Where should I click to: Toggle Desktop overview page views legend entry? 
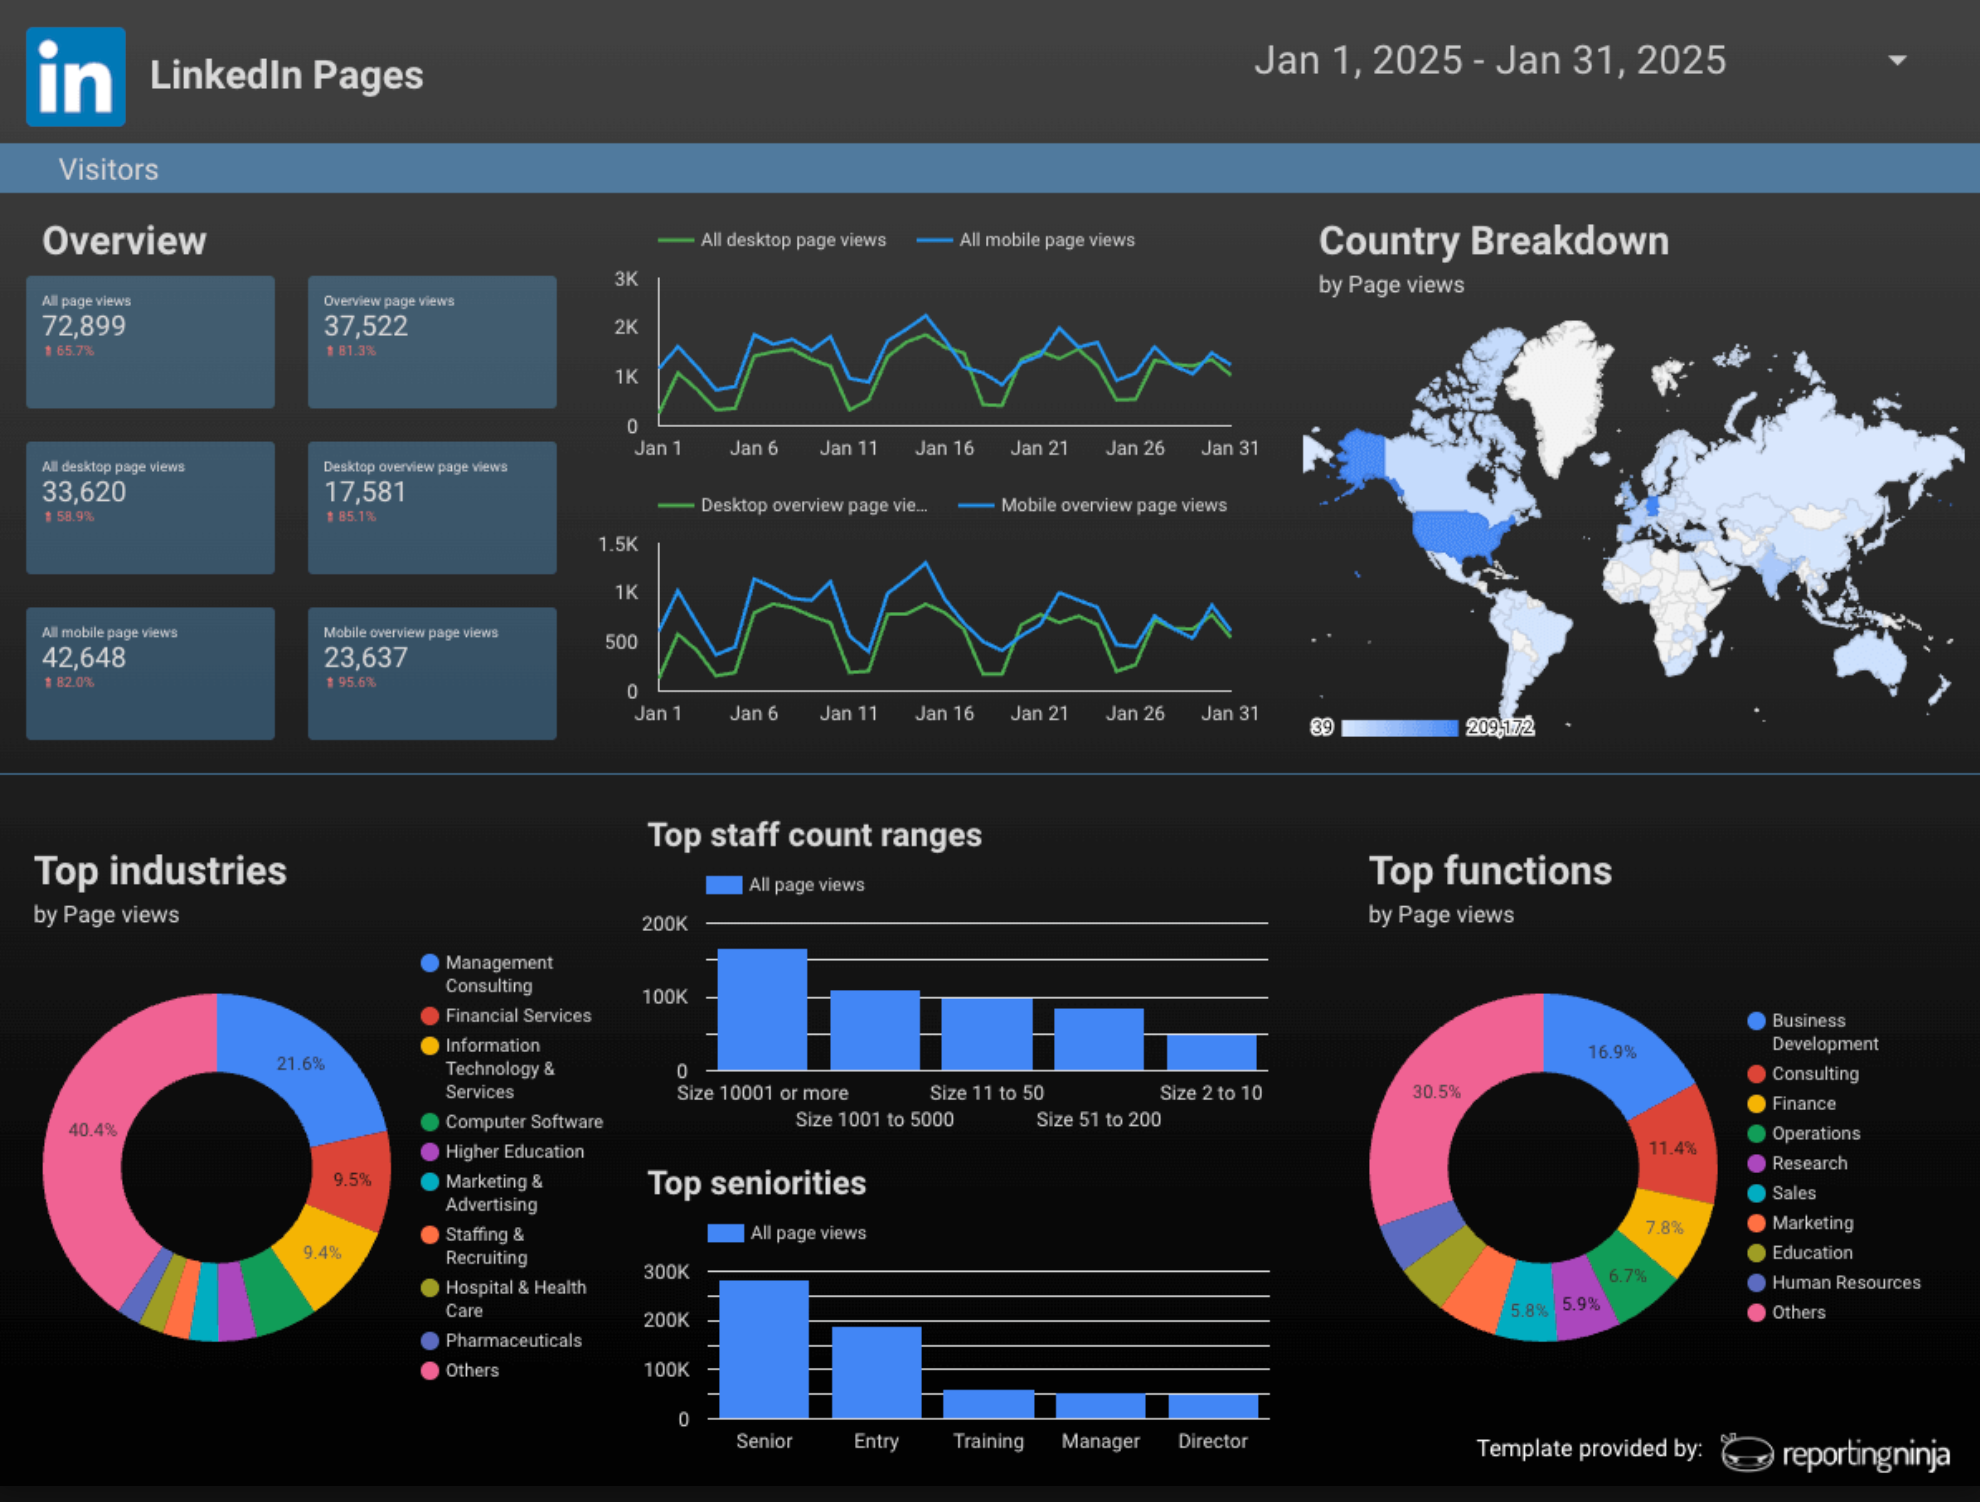tap(793, 505)
